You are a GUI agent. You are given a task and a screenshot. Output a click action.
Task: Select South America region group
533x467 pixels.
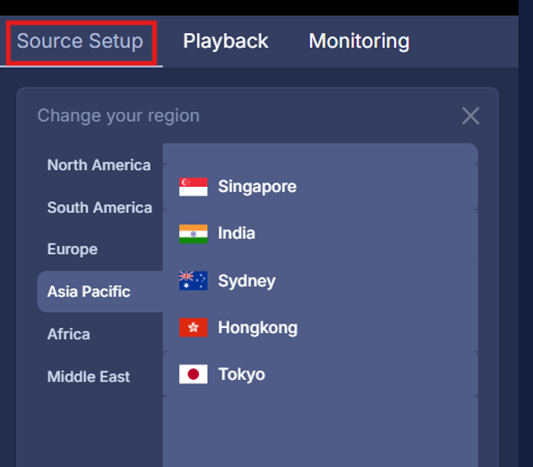100,207
